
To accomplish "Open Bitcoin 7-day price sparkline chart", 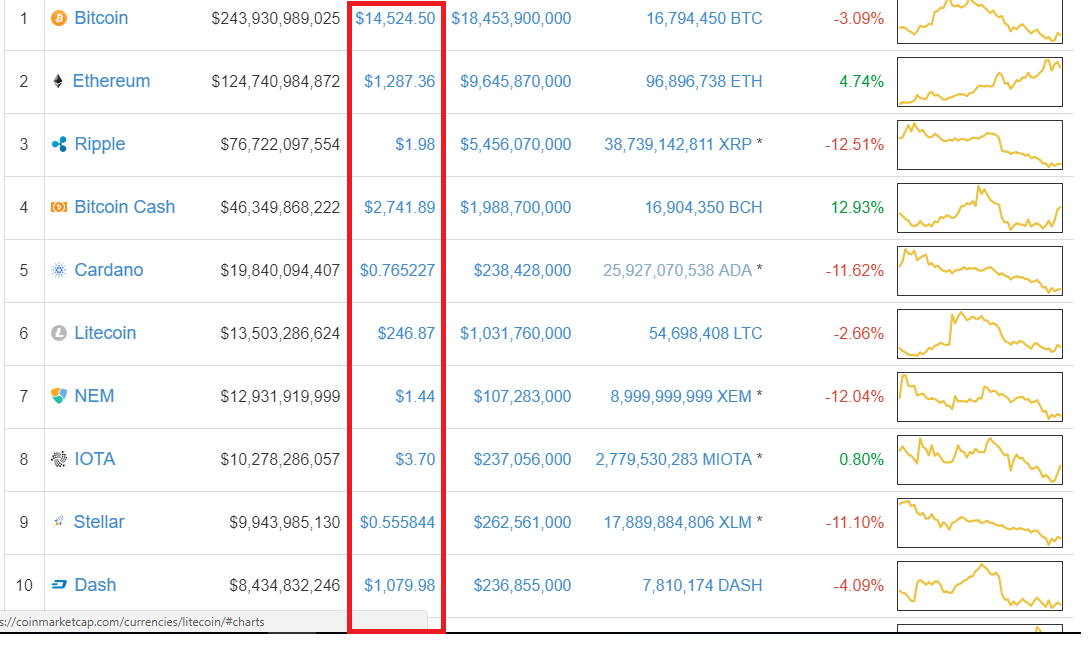I will 980,21.
